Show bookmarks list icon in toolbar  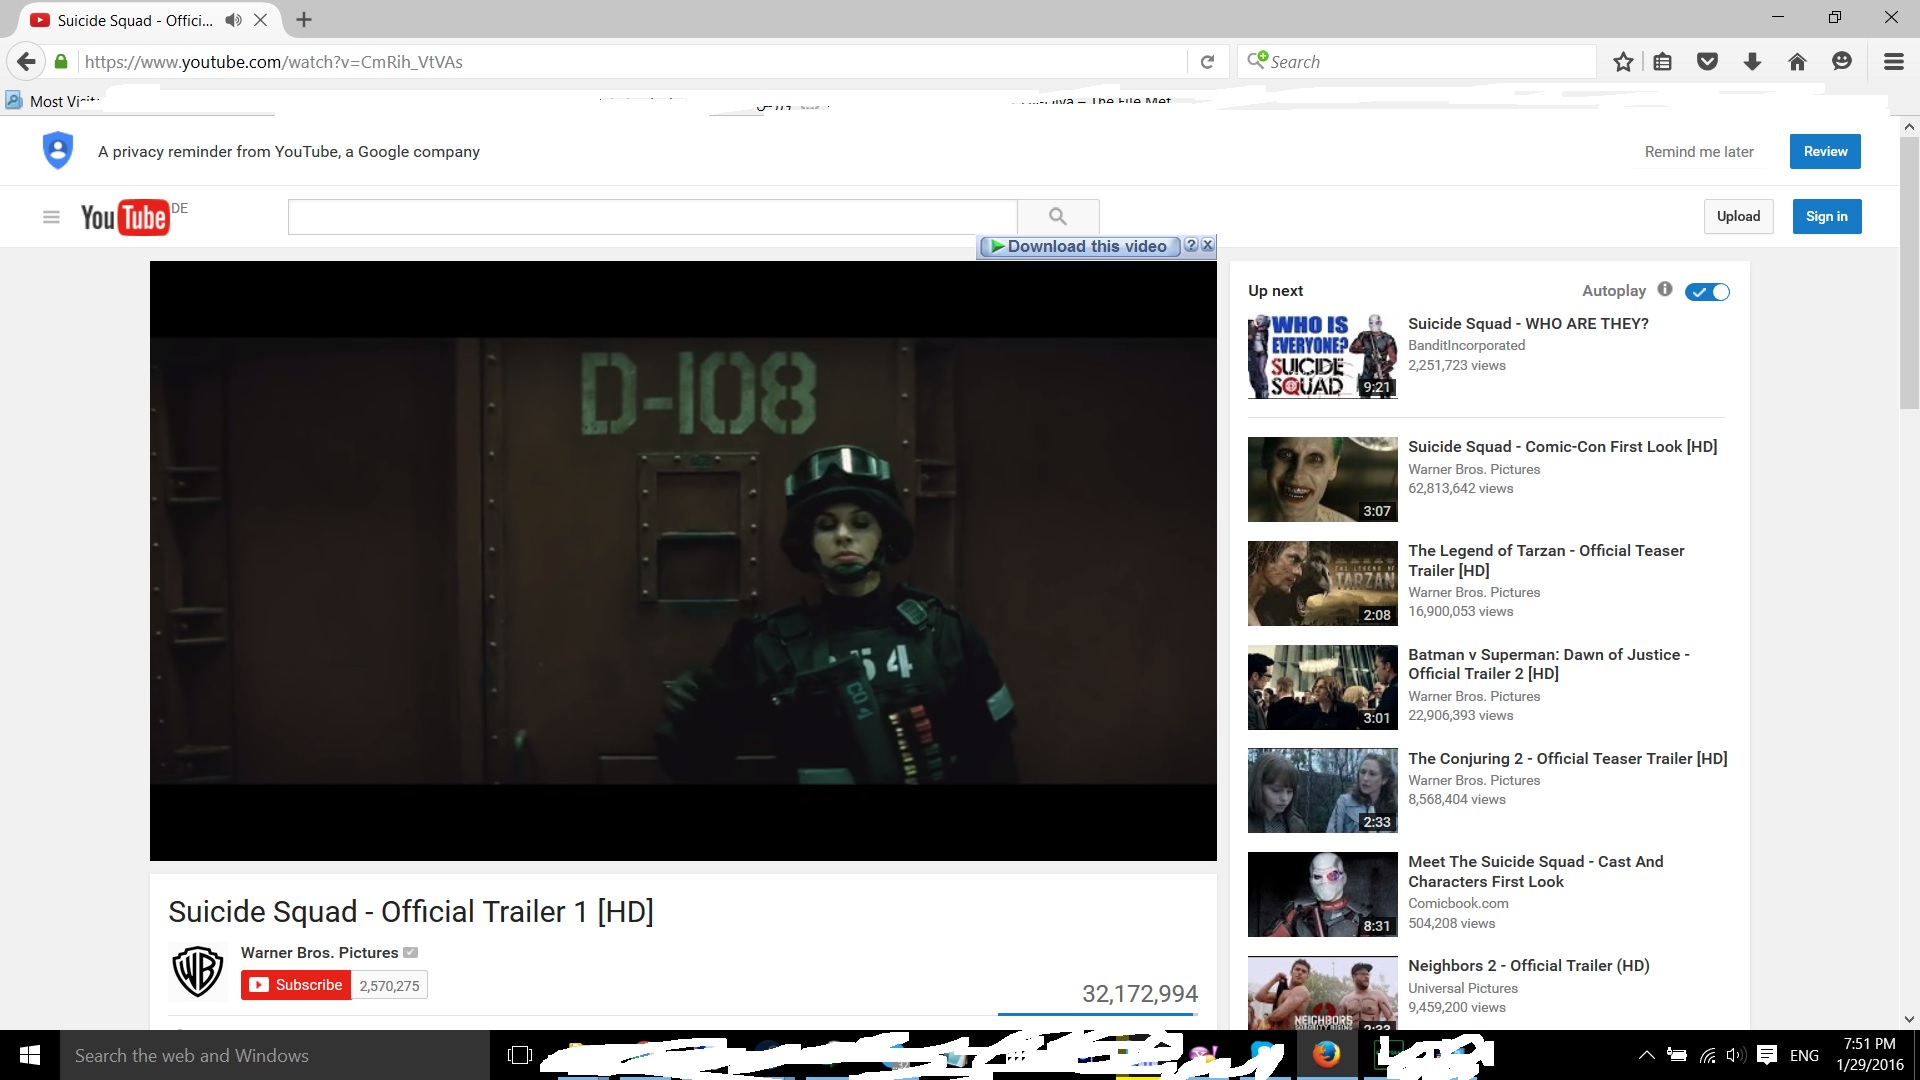click(x=1662, y=62)
